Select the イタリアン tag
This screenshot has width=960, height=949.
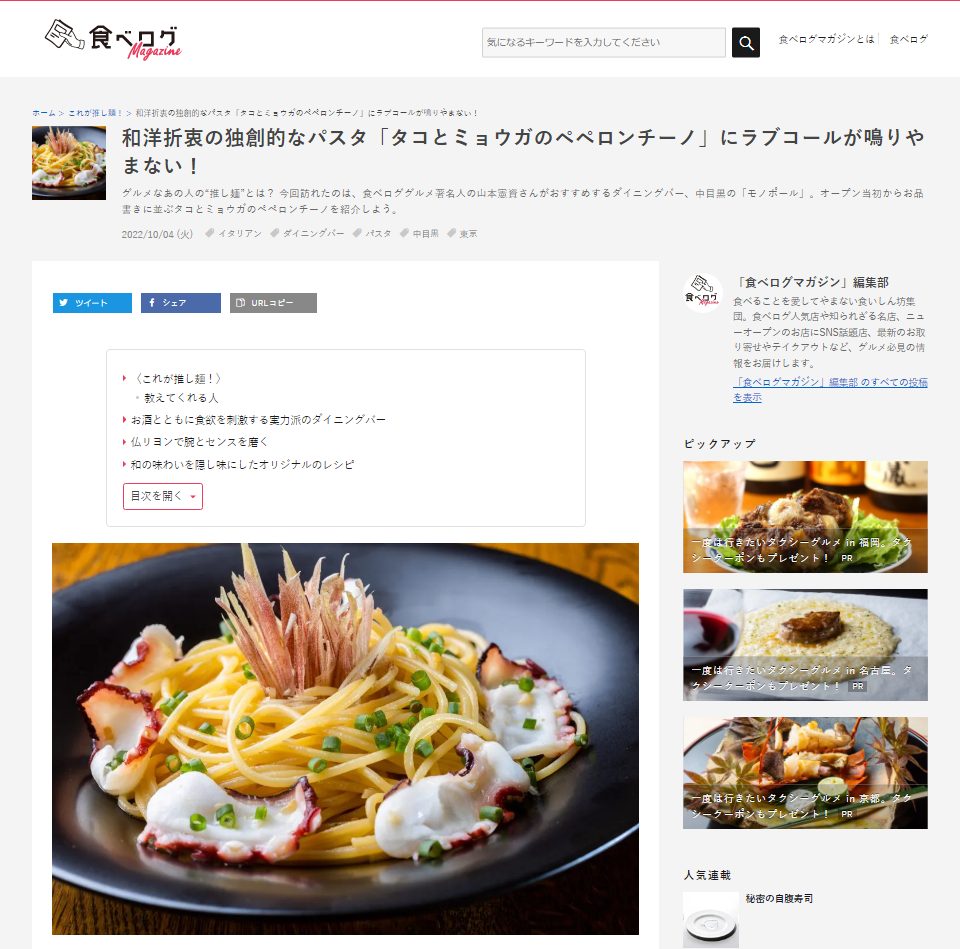234,233
